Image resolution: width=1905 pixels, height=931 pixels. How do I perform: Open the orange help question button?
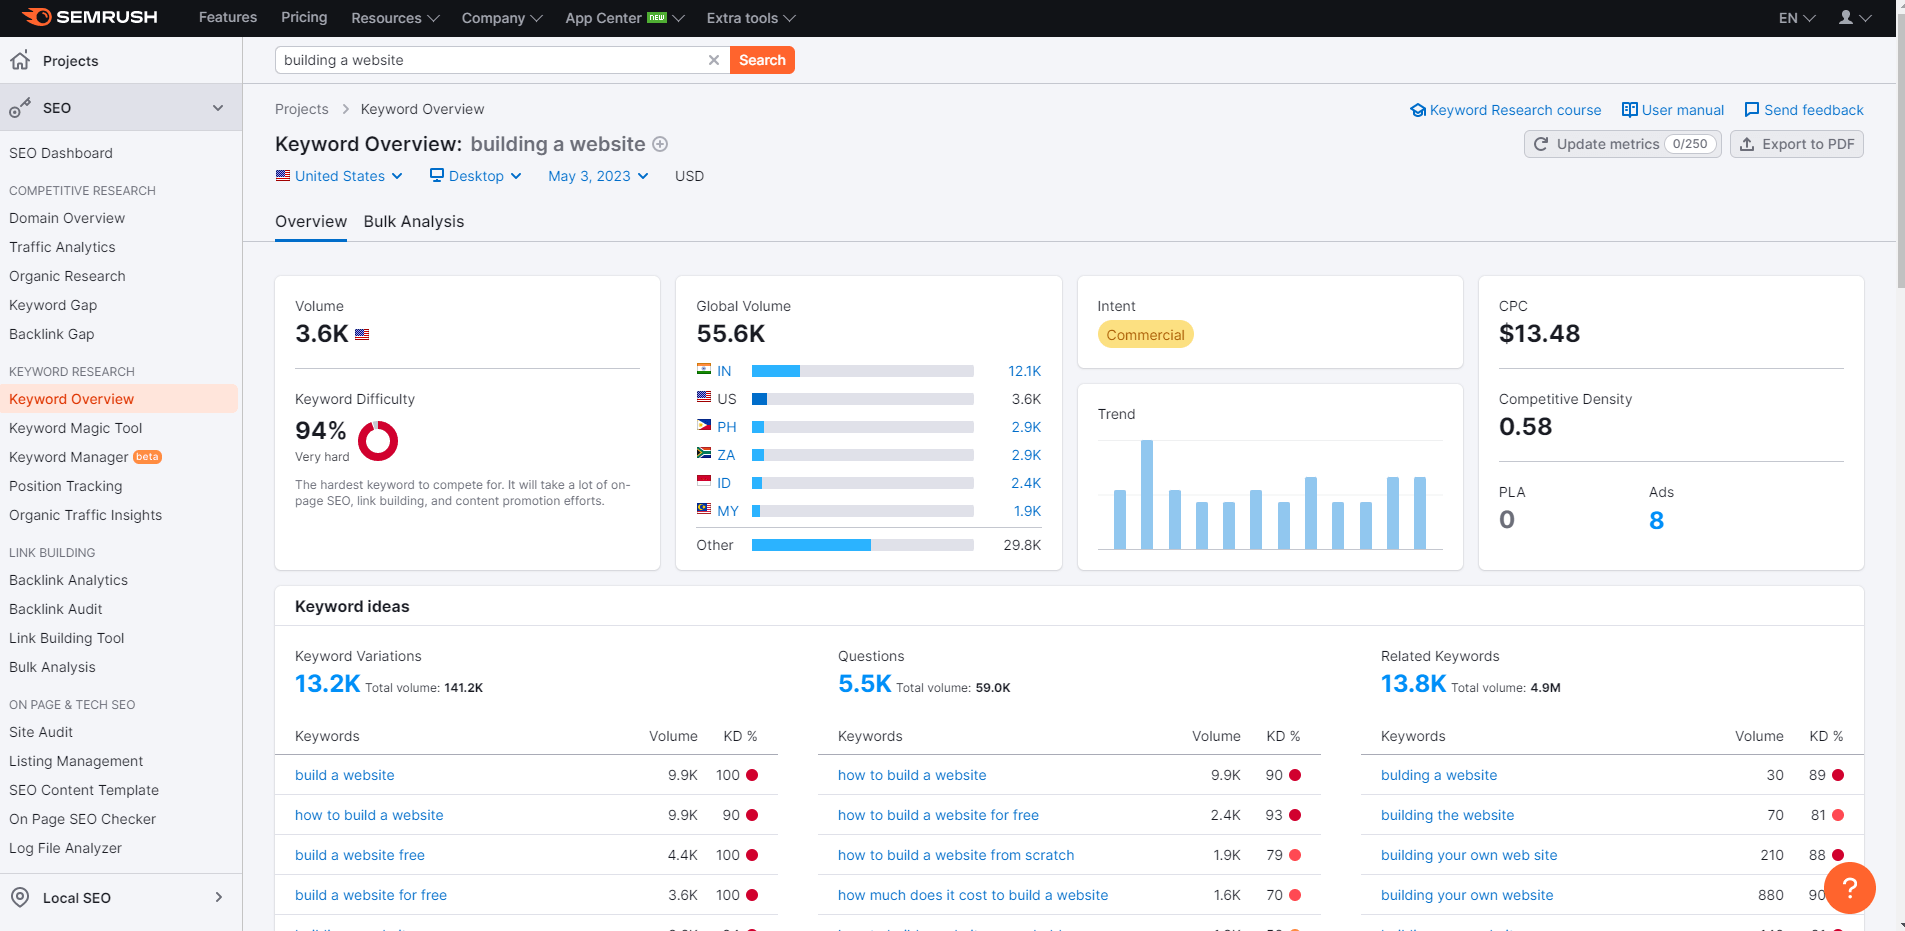[1850, 887]
